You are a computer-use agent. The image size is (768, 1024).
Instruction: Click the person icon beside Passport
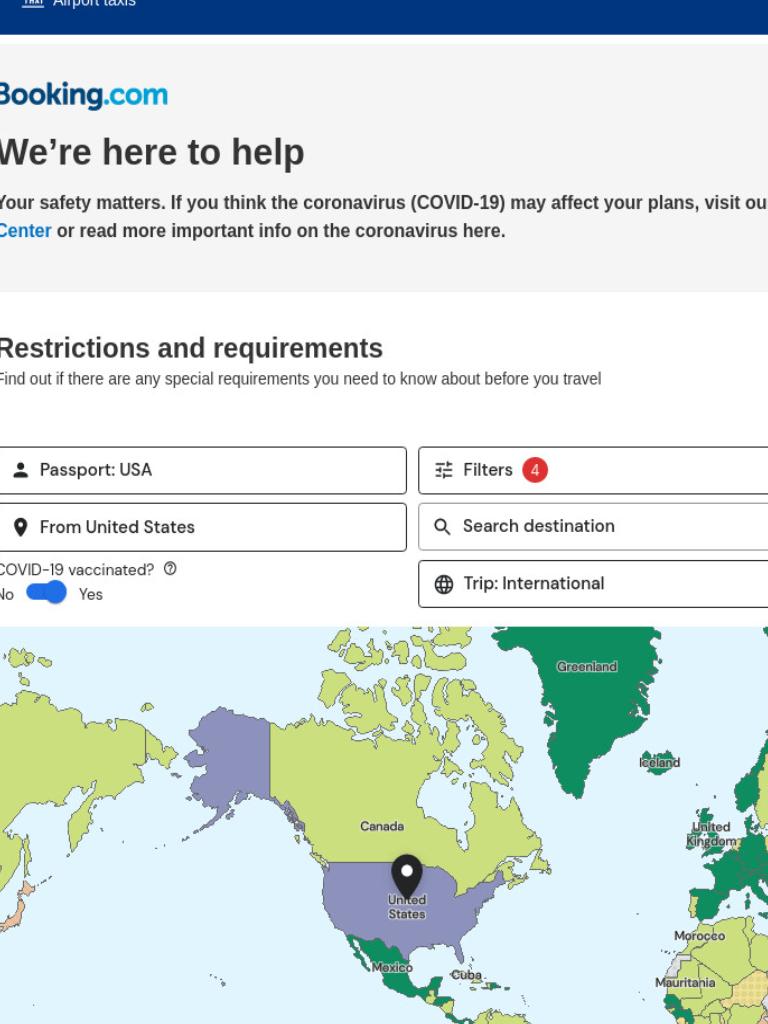pos(21,470)
